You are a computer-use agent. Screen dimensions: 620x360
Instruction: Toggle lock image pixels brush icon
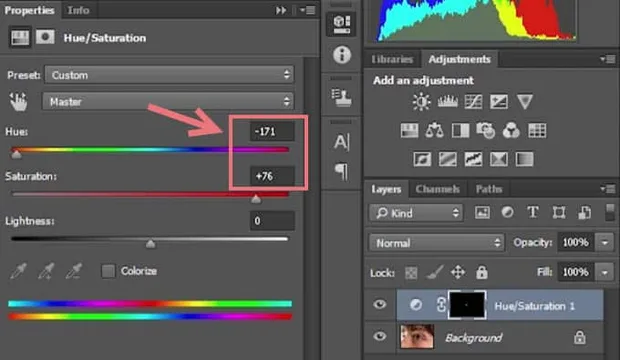pyautogui.click(x=435, y=273)
